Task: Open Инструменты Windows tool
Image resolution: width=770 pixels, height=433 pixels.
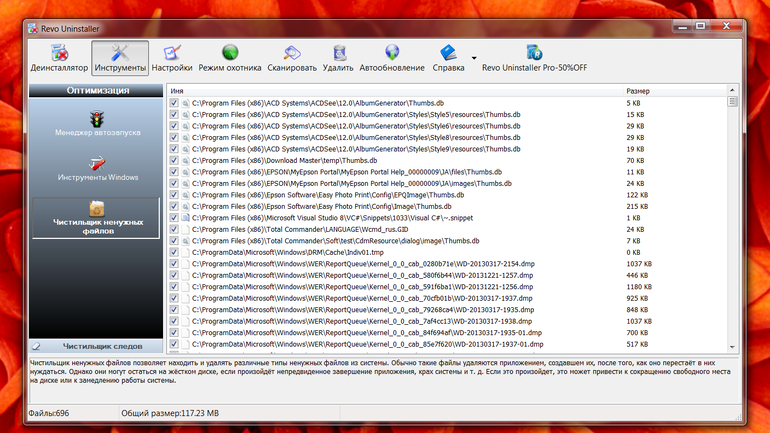Action: [x=97, y=169]
